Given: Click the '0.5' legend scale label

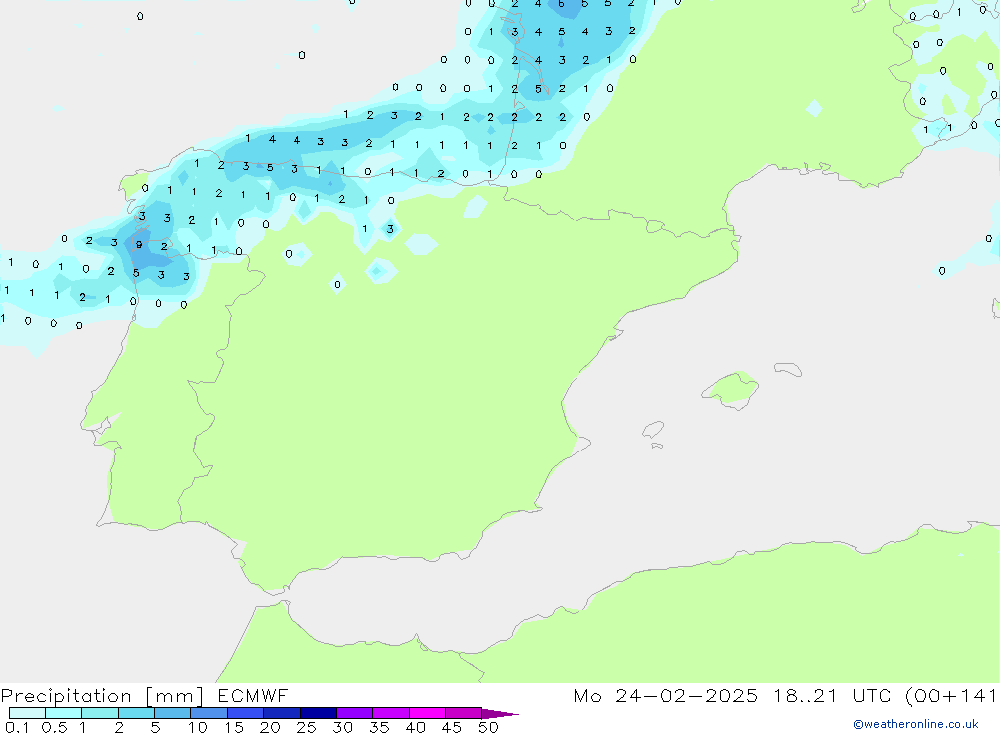Looking at the screenshot, I should 54,727.
